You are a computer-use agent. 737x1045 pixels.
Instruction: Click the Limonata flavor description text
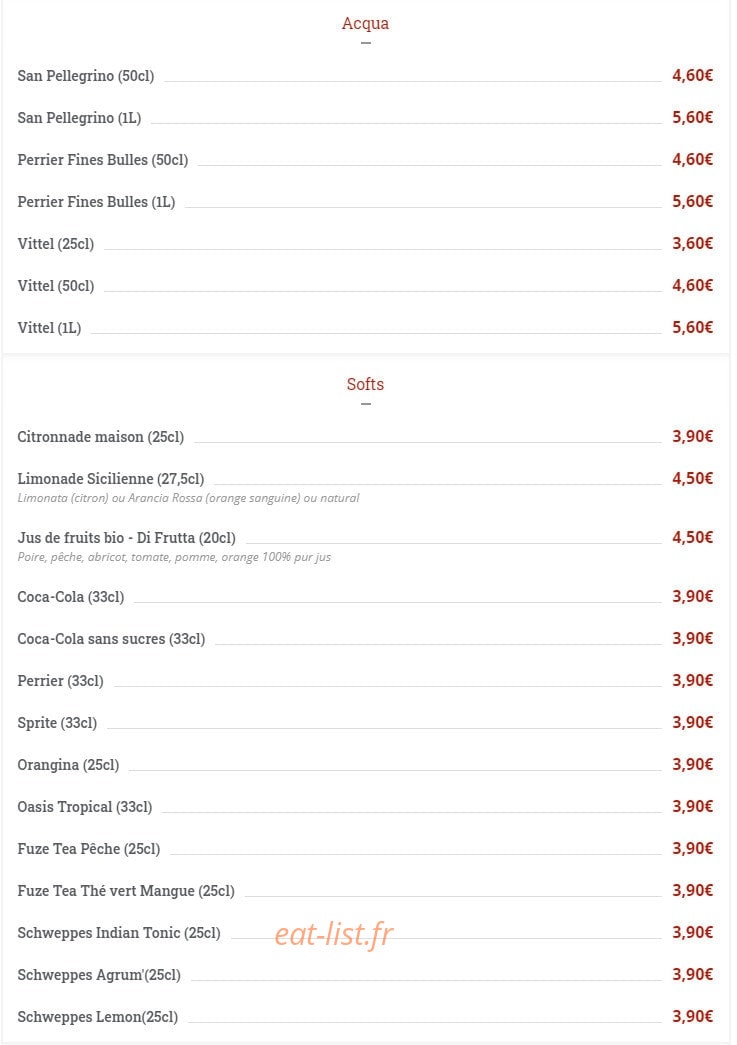coord(188,498)
